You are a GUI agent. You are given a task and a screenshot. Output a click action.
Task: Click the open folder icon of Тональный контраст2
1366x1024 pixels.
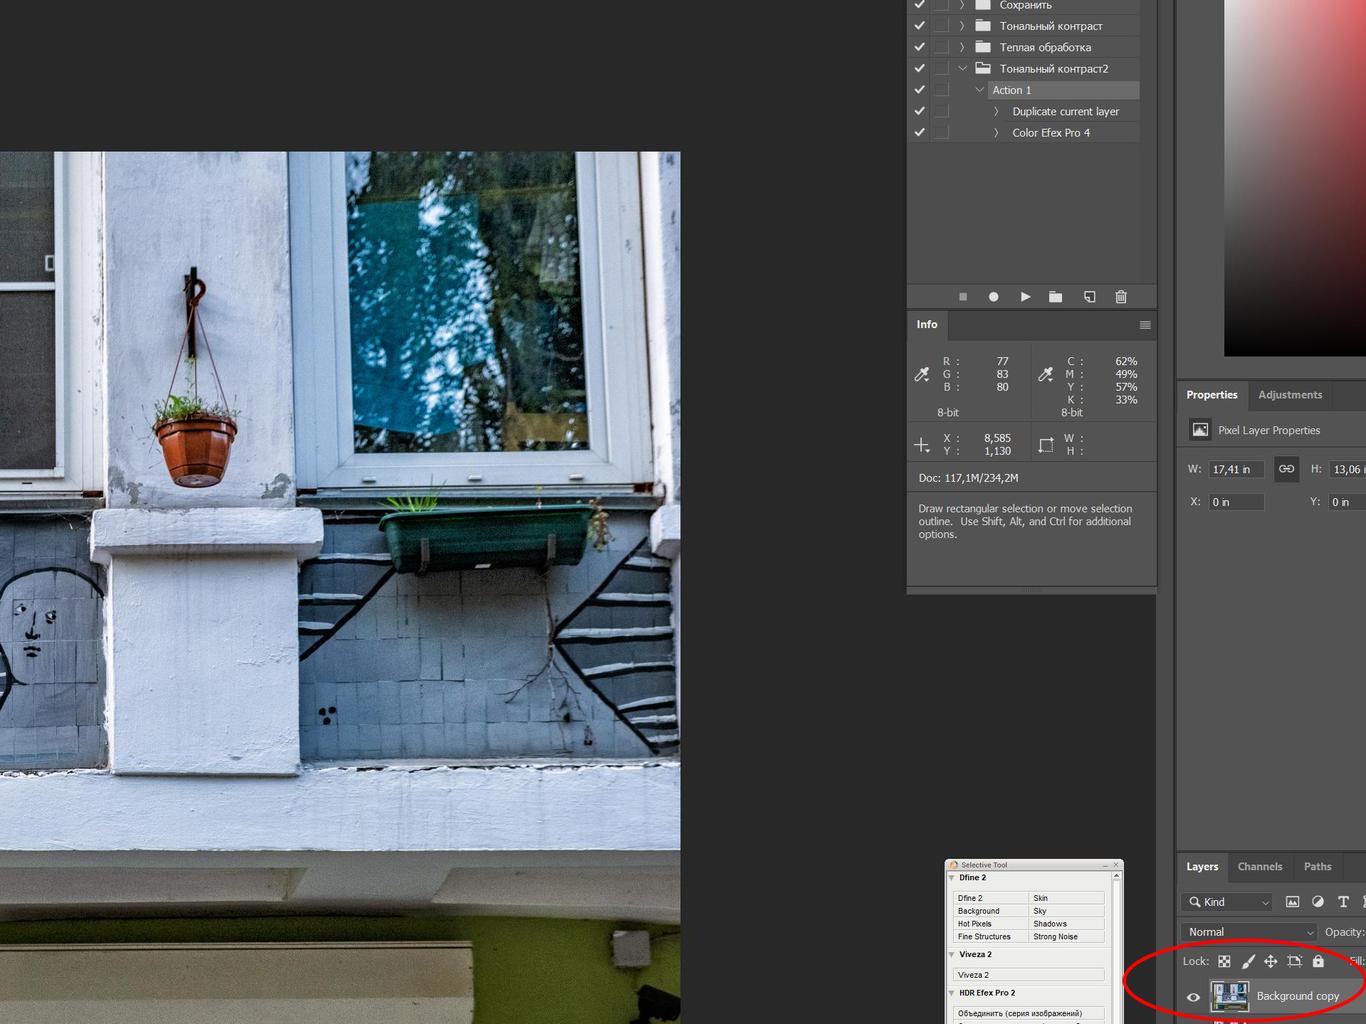coord(983,68)
